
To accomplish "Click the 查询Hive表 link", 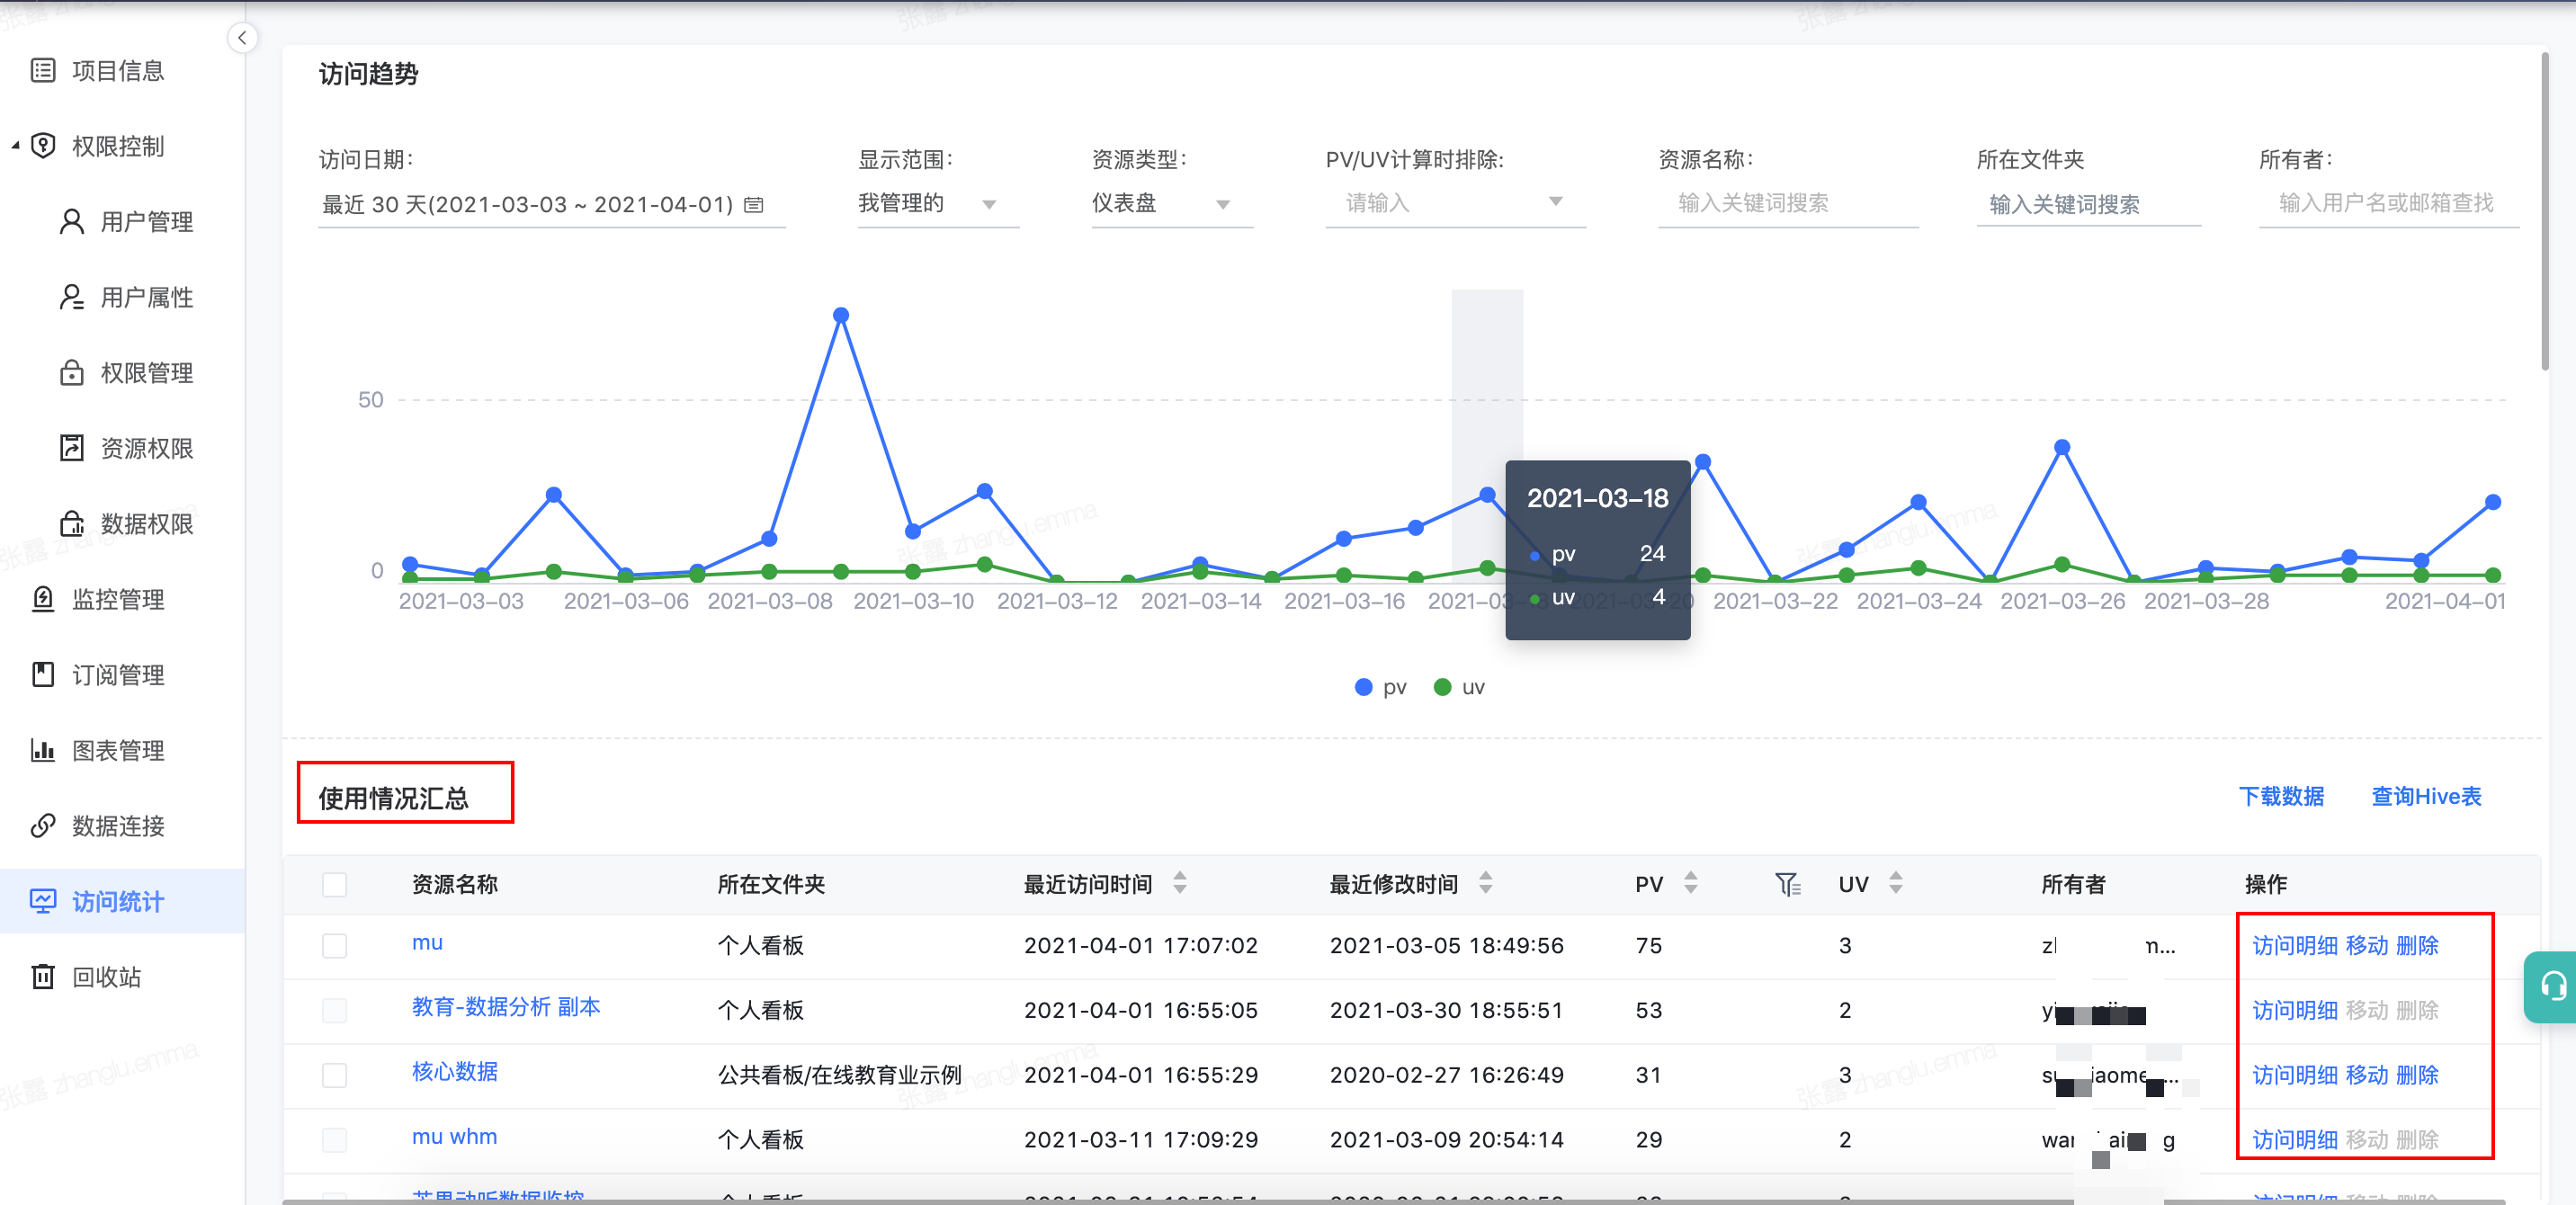I will [x=2426, y=796].
